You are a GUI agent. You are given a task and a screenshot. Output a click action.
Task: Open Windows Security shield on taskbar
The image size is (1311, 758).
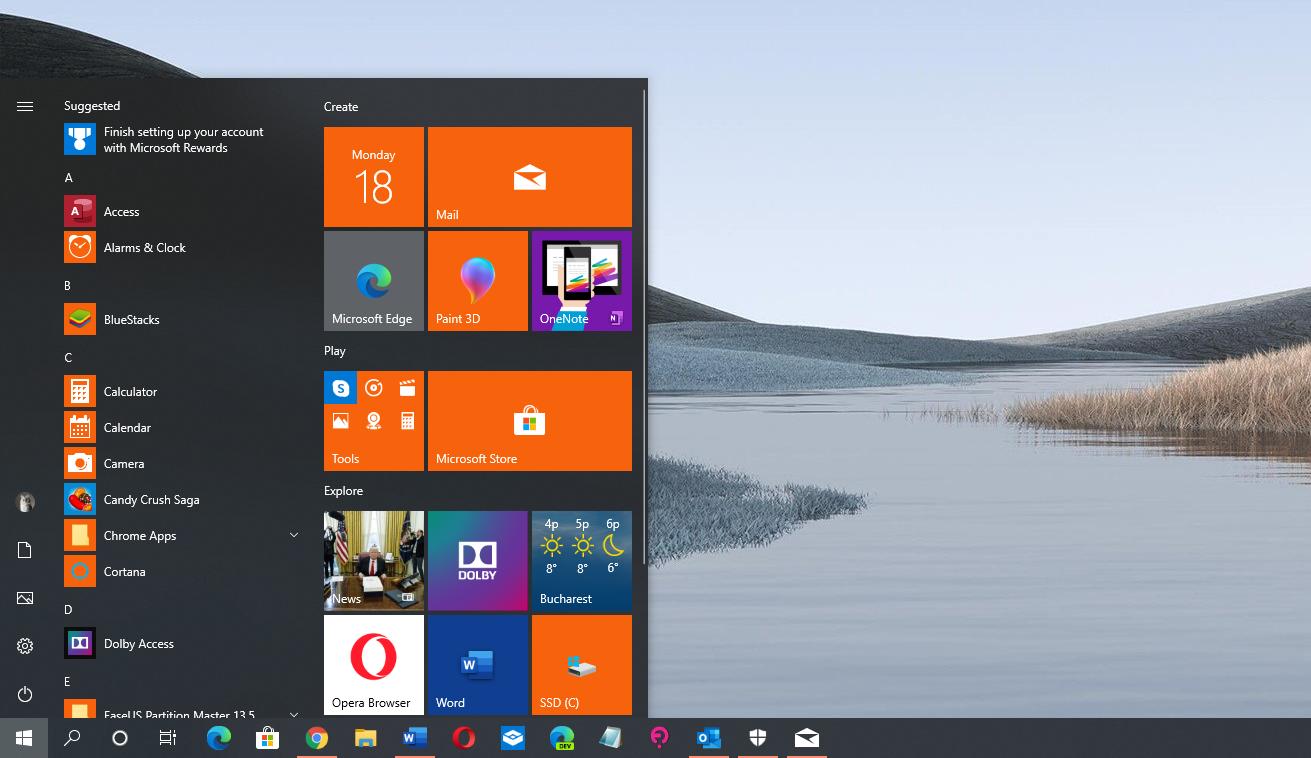point(757,738)
